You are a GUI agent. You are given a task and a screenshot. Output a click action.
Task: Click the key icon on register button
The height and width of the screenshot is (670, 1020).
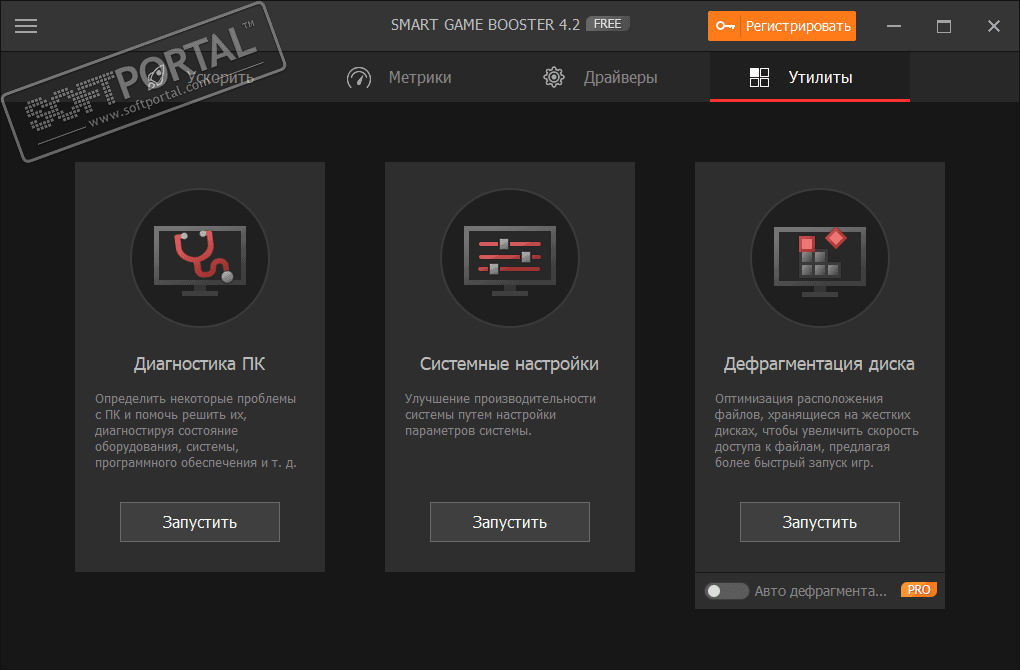pyautogui.click(x=725, y=26)
